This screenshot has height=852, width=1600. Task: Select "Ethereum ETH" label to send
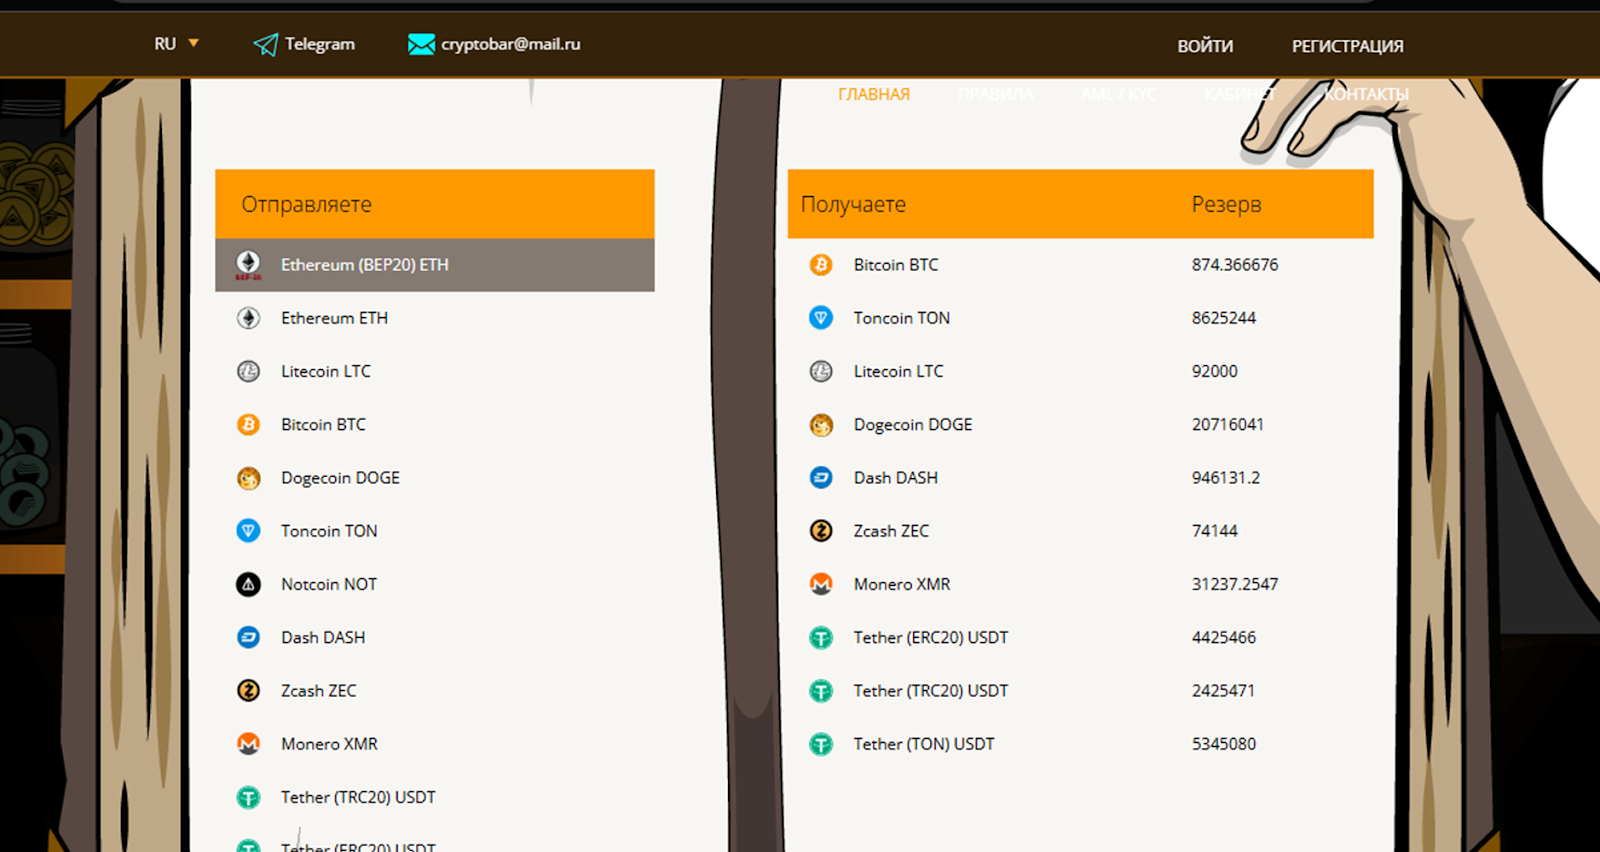click(x=334, y=318)
